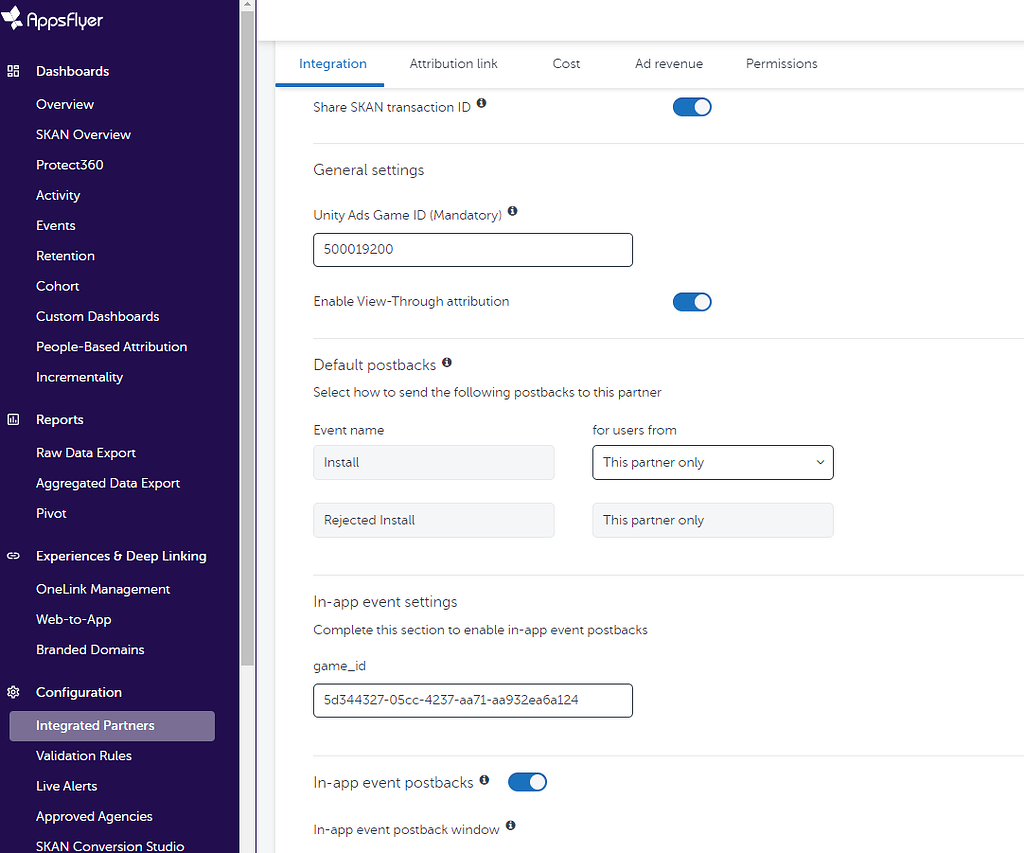This screenshot has height=853, width=1024.
Task: Click the Share SKAN transaction ID info icon
Action: [481, 102]
